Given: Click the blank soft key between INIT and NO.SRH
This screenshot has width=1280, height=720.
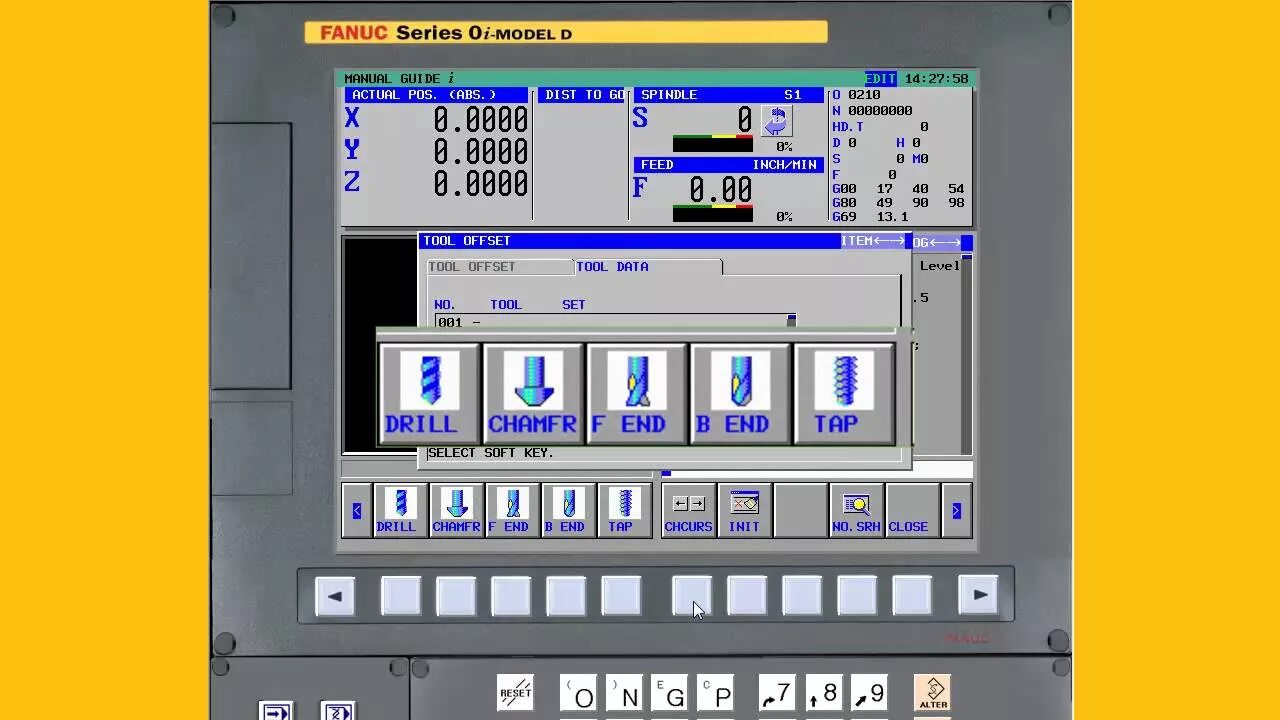Looking at the screenshot, I should click(x=800, y=511).
